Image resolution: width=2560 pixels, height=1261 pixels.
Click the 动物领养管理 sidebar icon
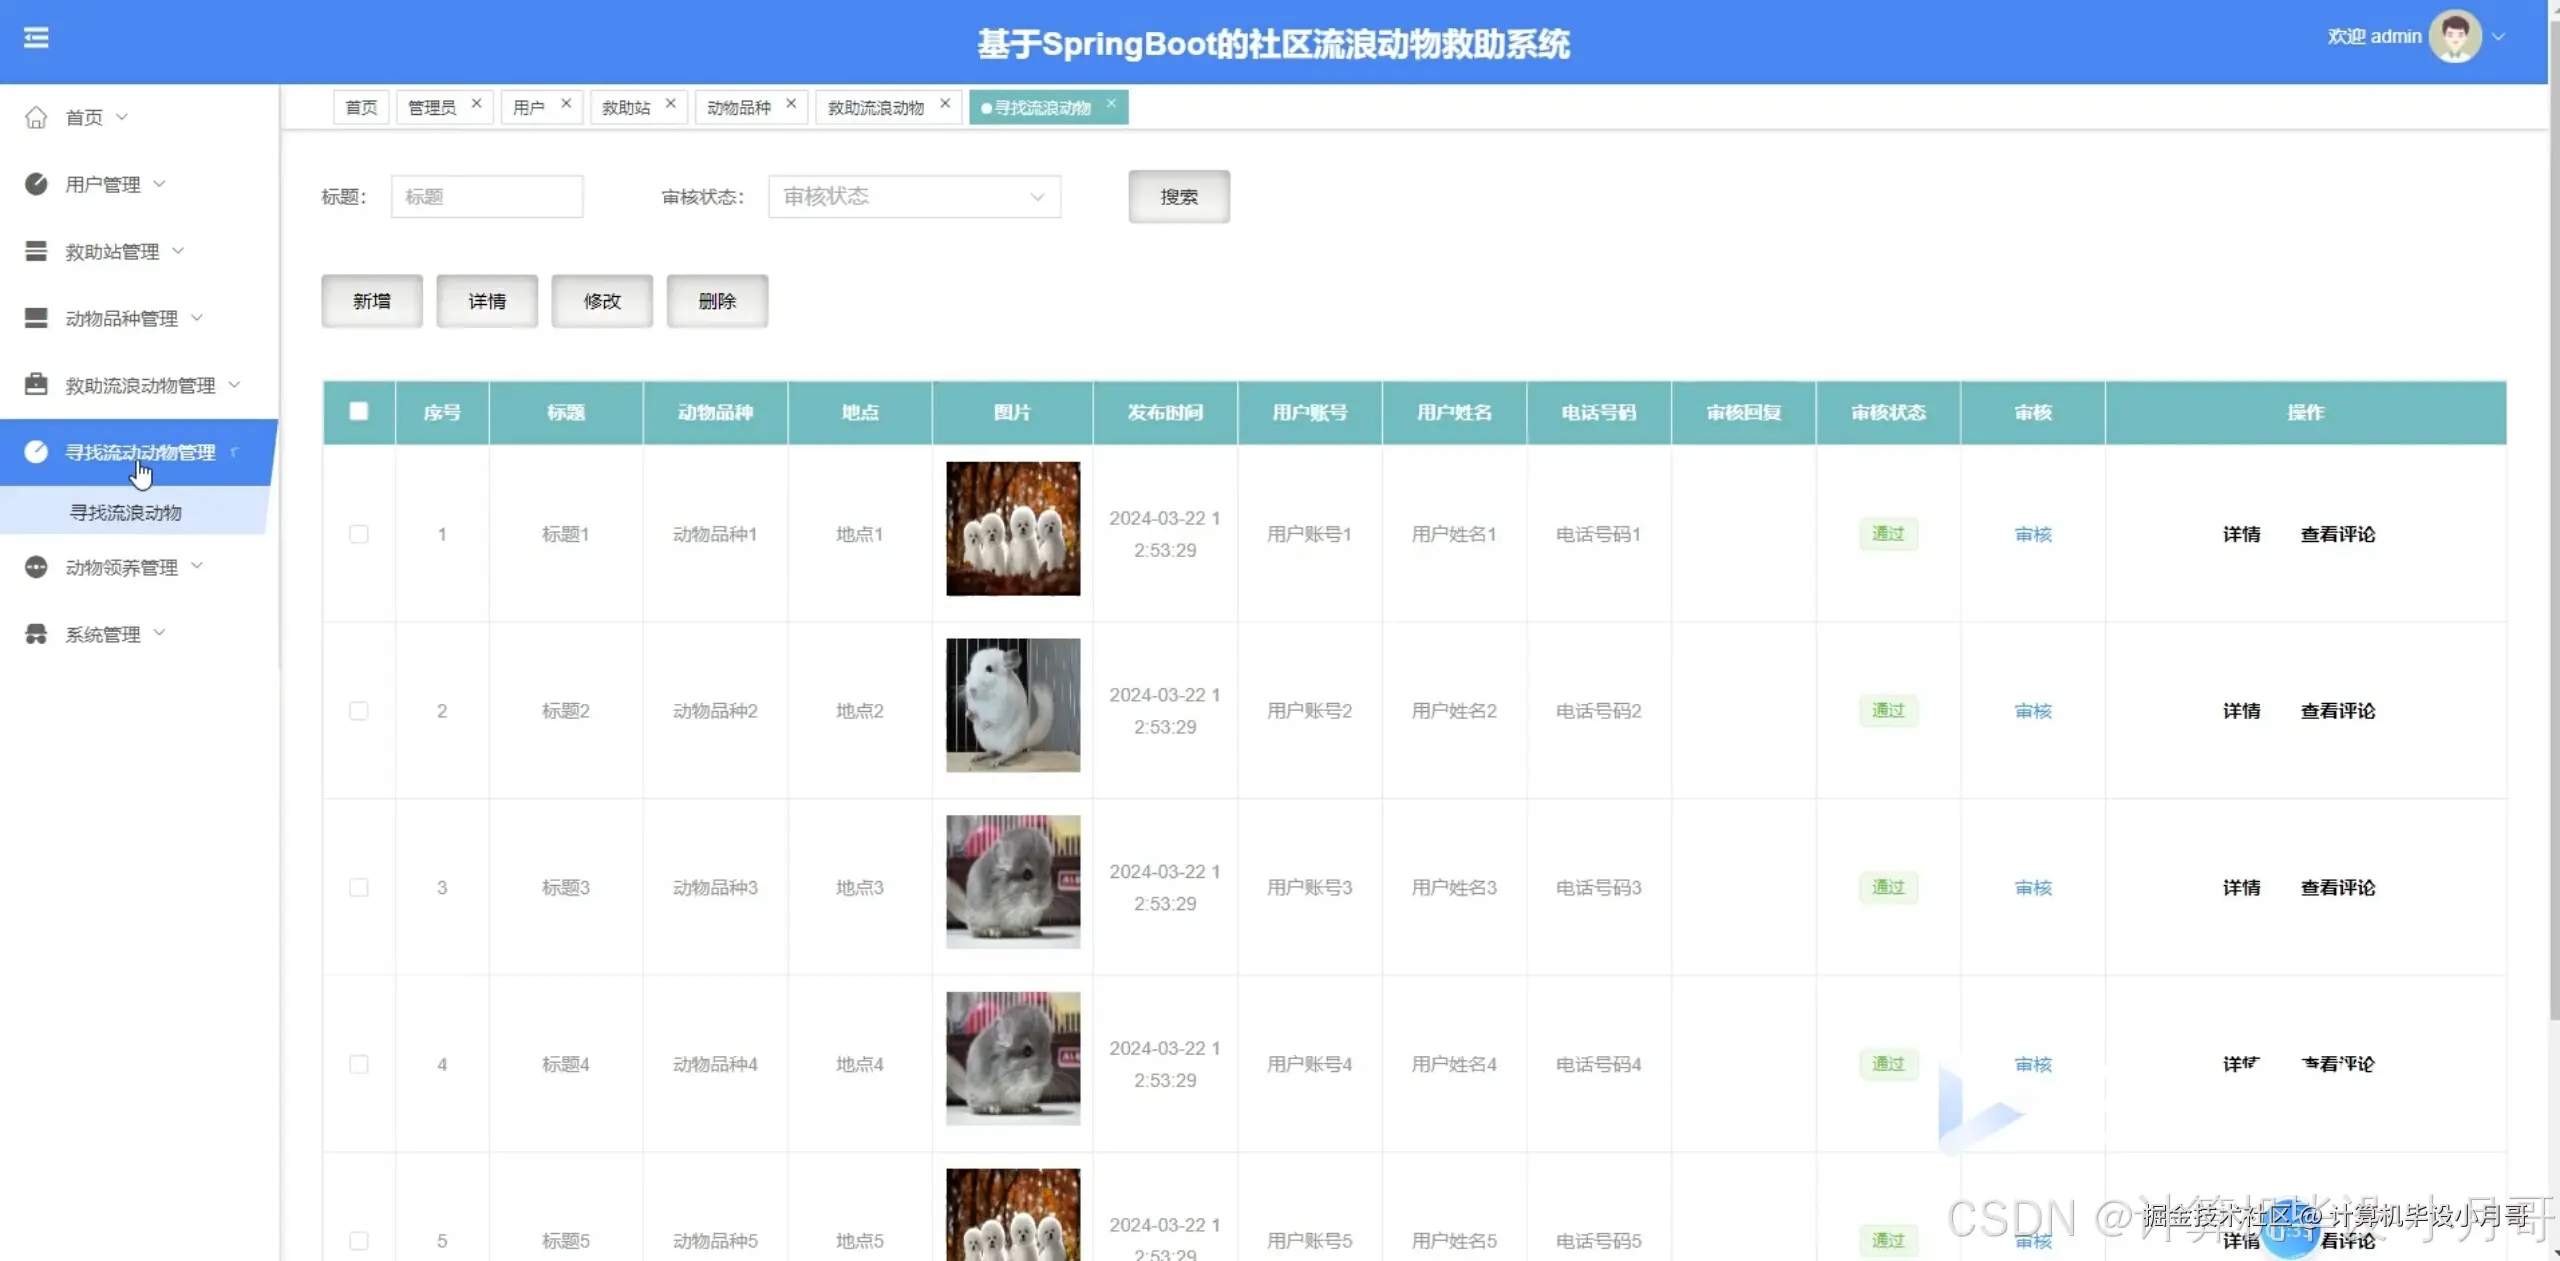[x=36, y=567]
